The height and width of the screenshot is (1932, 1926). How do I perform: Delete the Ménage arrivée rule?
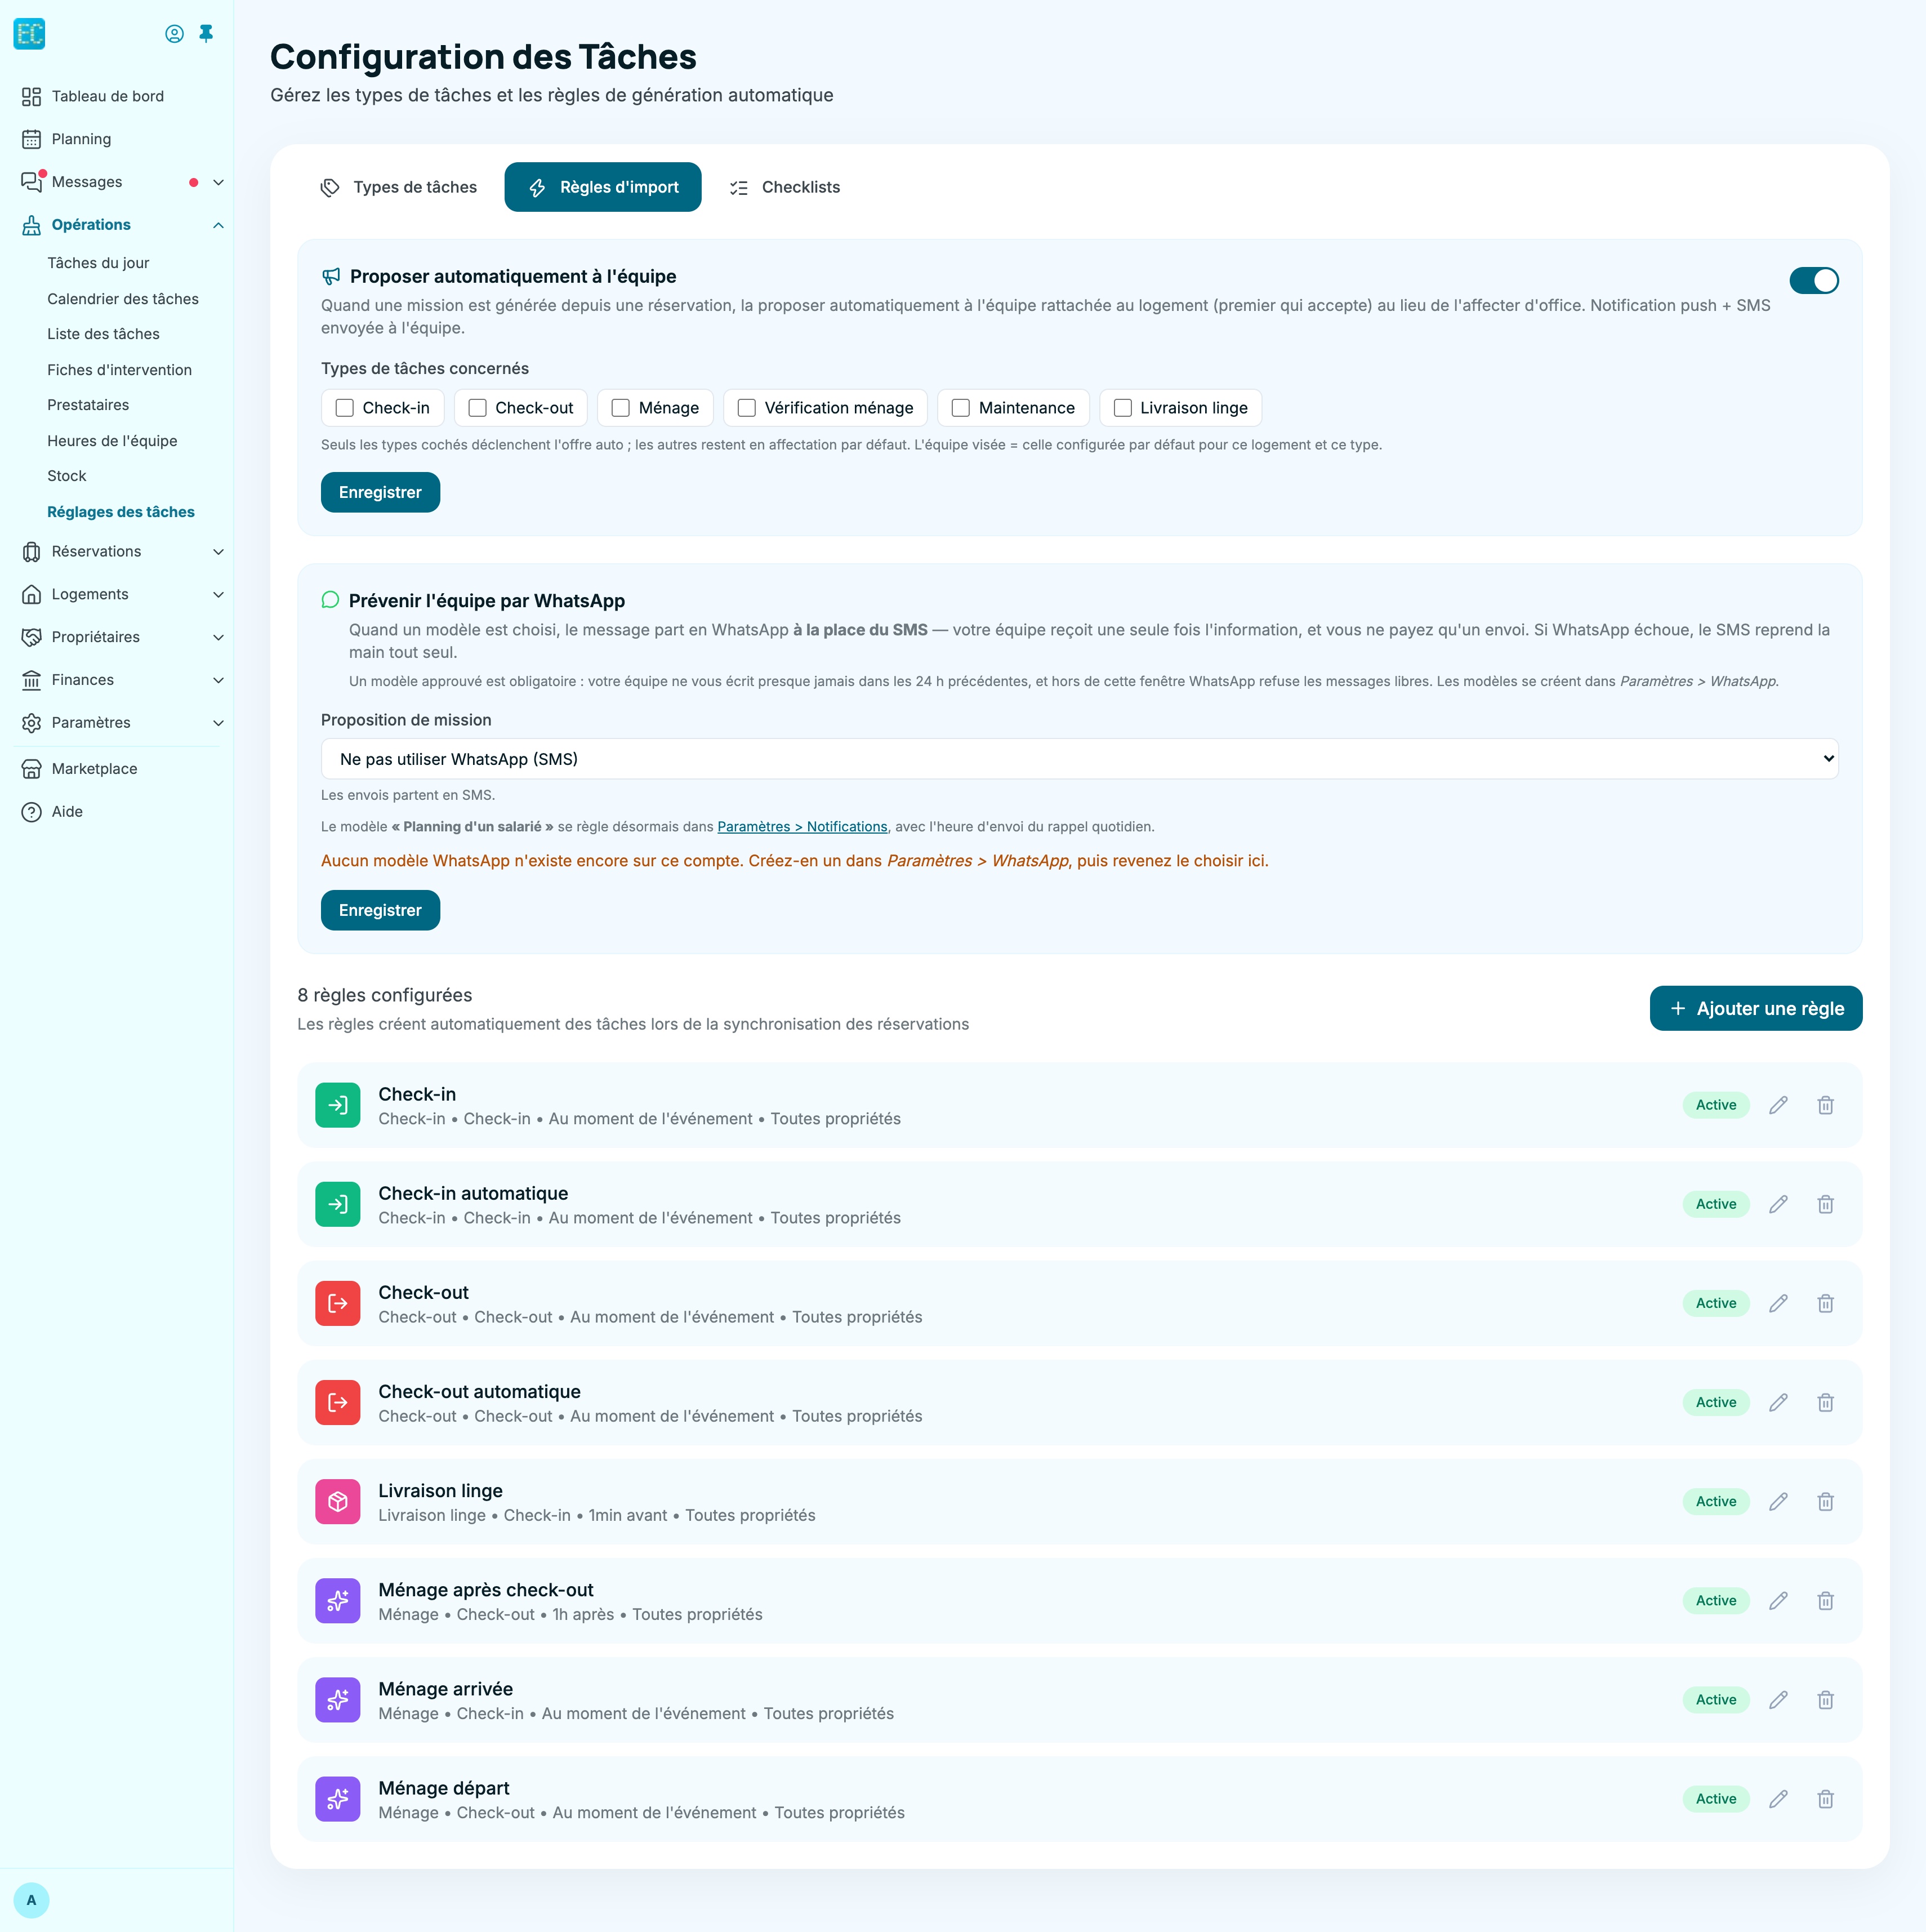pos(1825,1699)
